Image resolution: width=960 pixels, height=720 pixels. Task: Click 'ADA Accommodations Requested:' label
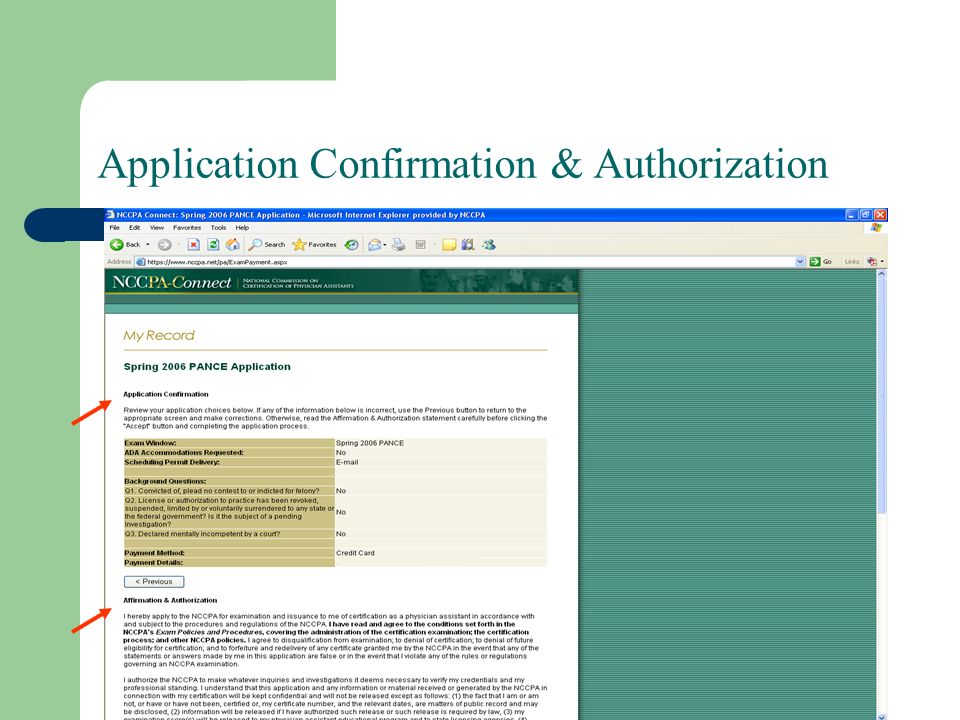[x=184, y=453]
